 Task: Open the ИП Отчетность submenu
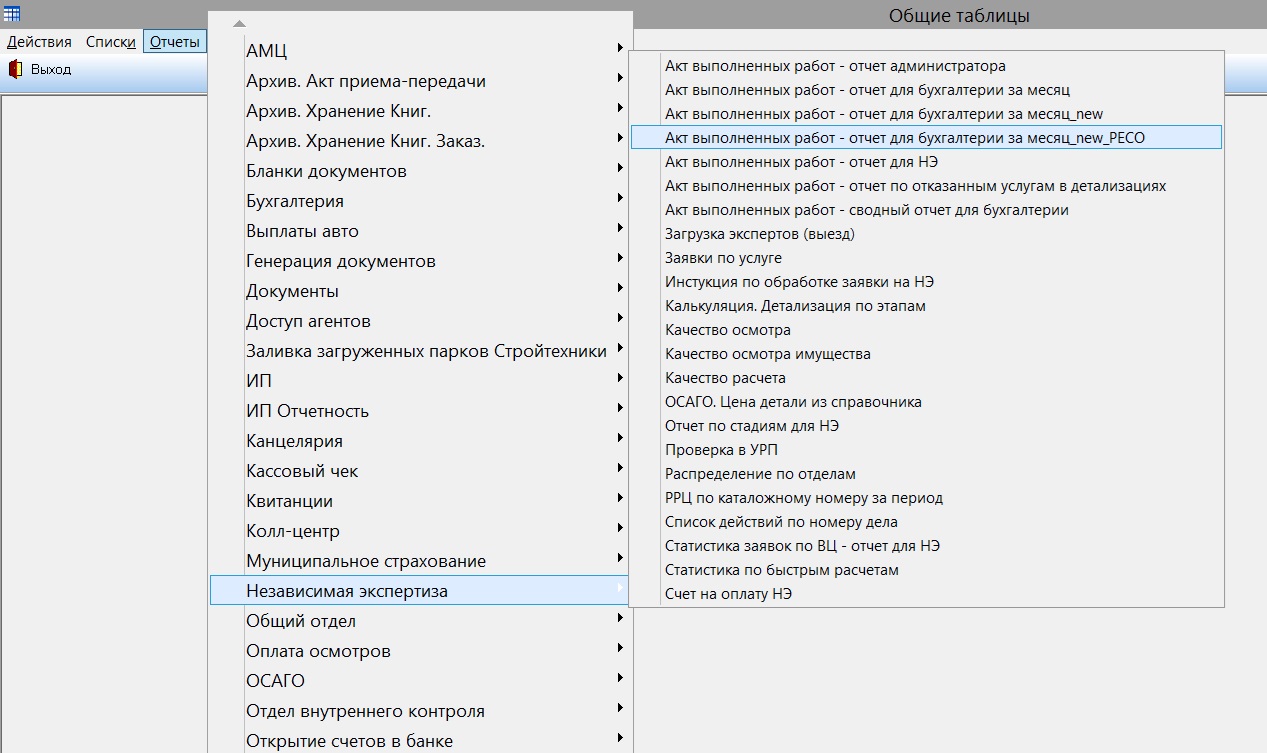pyautogui.click(x=421, y=411)
